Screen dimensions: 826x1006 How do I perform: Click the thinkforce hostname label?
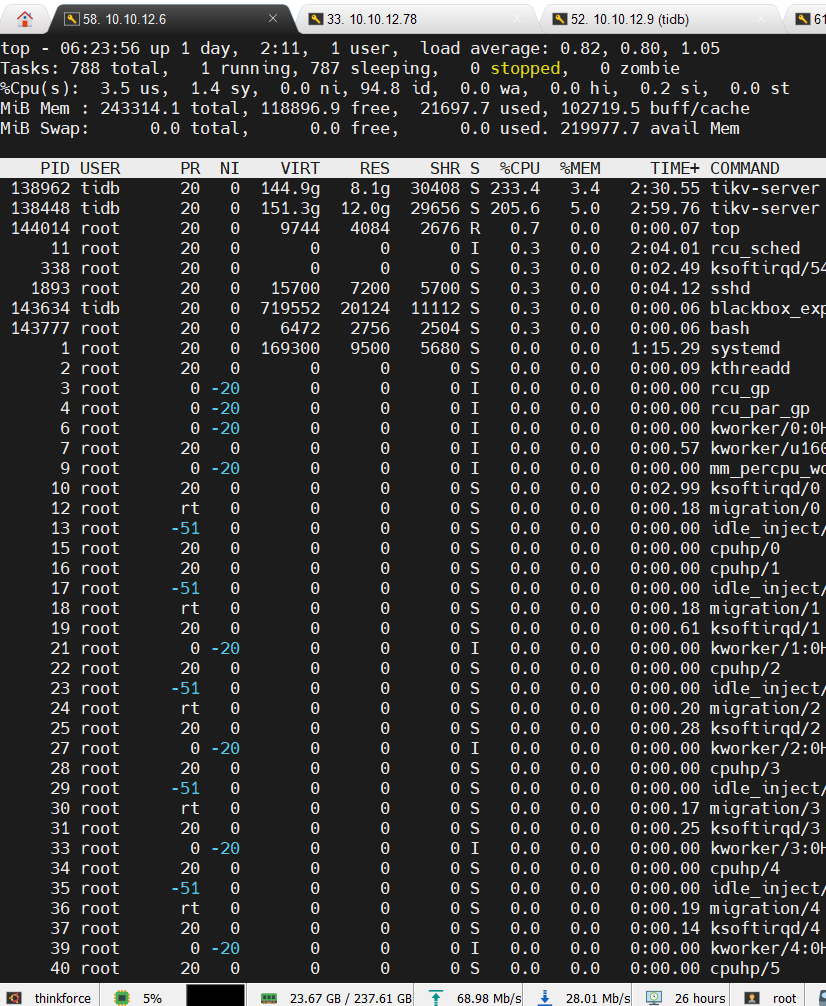[x=63, y=998]
